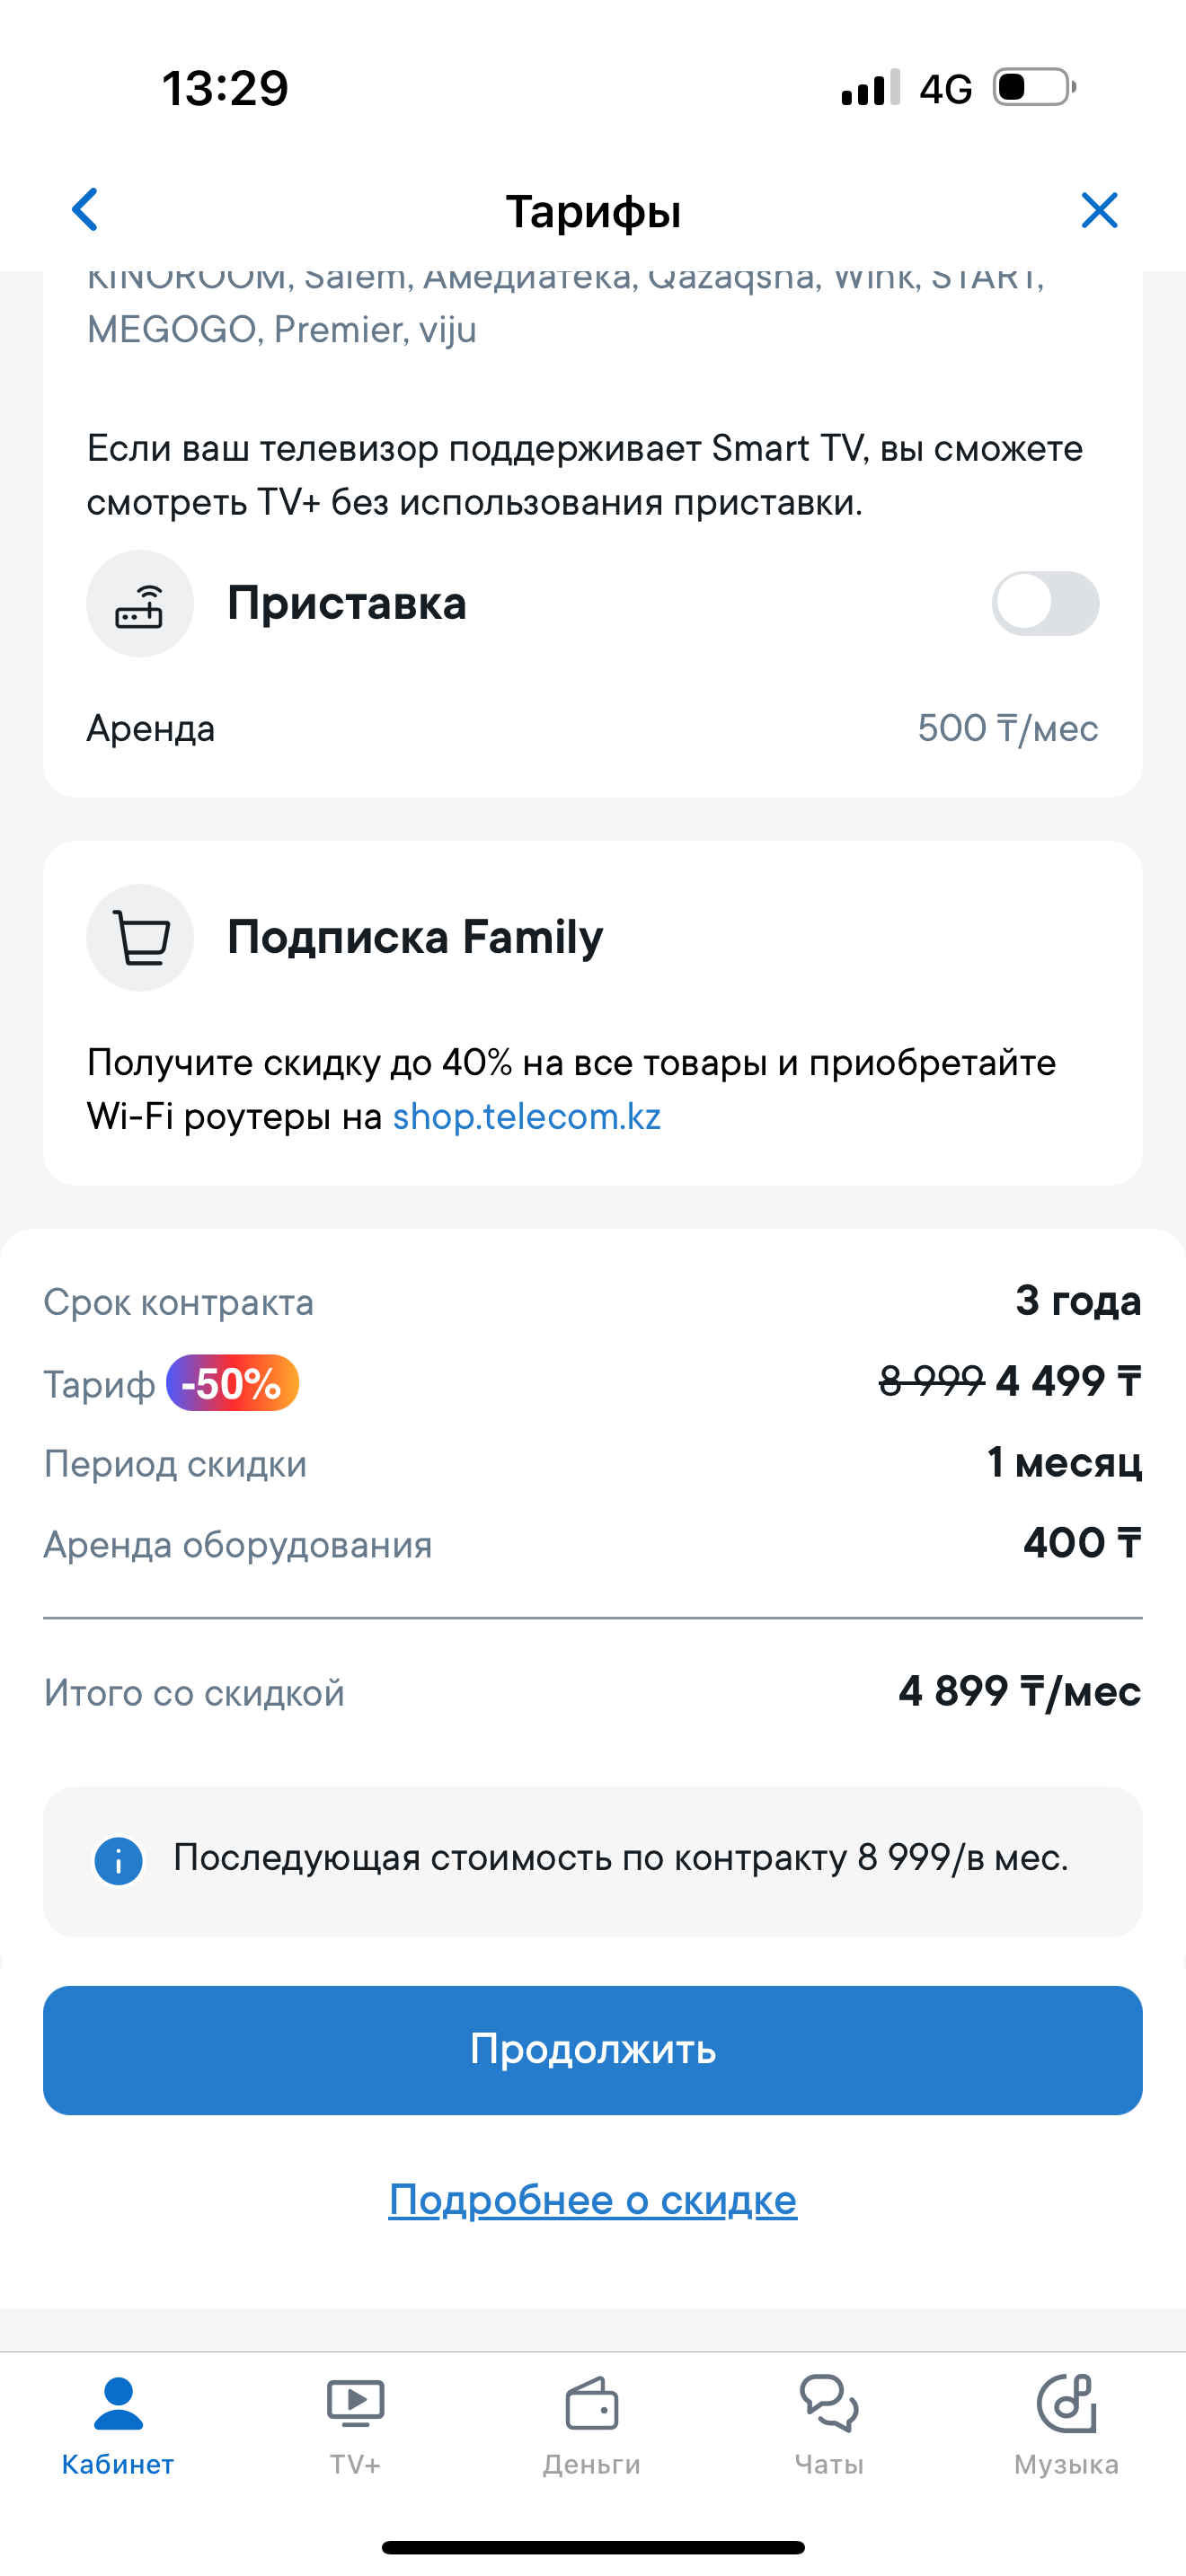
Task: Tap the Срок контракта 3 года value
Action: point(1078,1300)
